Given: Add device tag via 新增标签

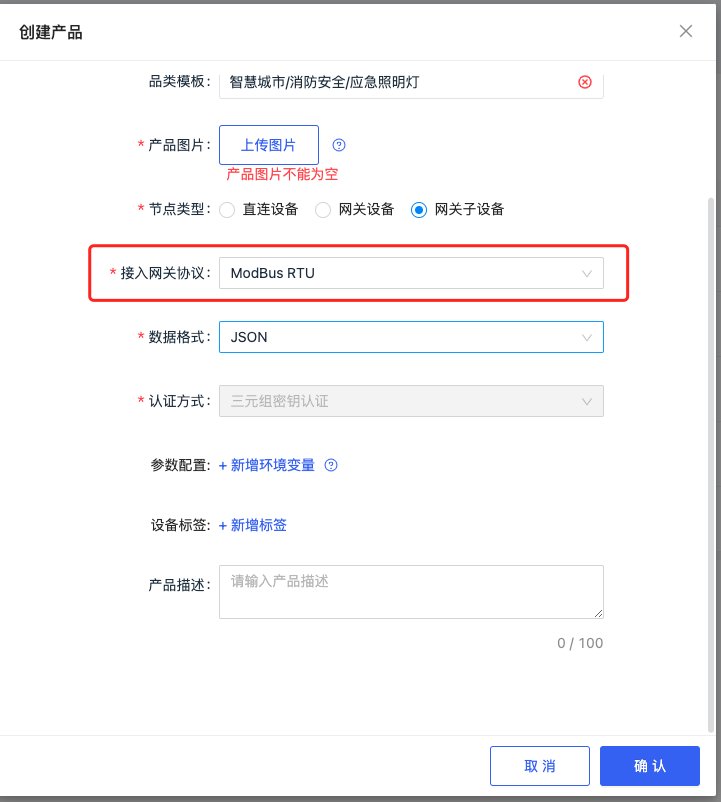Looking at the screenshot, I should click(253, 525).
